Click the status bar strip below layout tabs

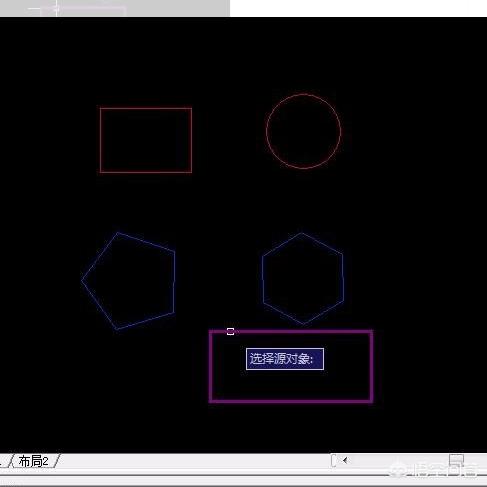[x=243, y=480]
